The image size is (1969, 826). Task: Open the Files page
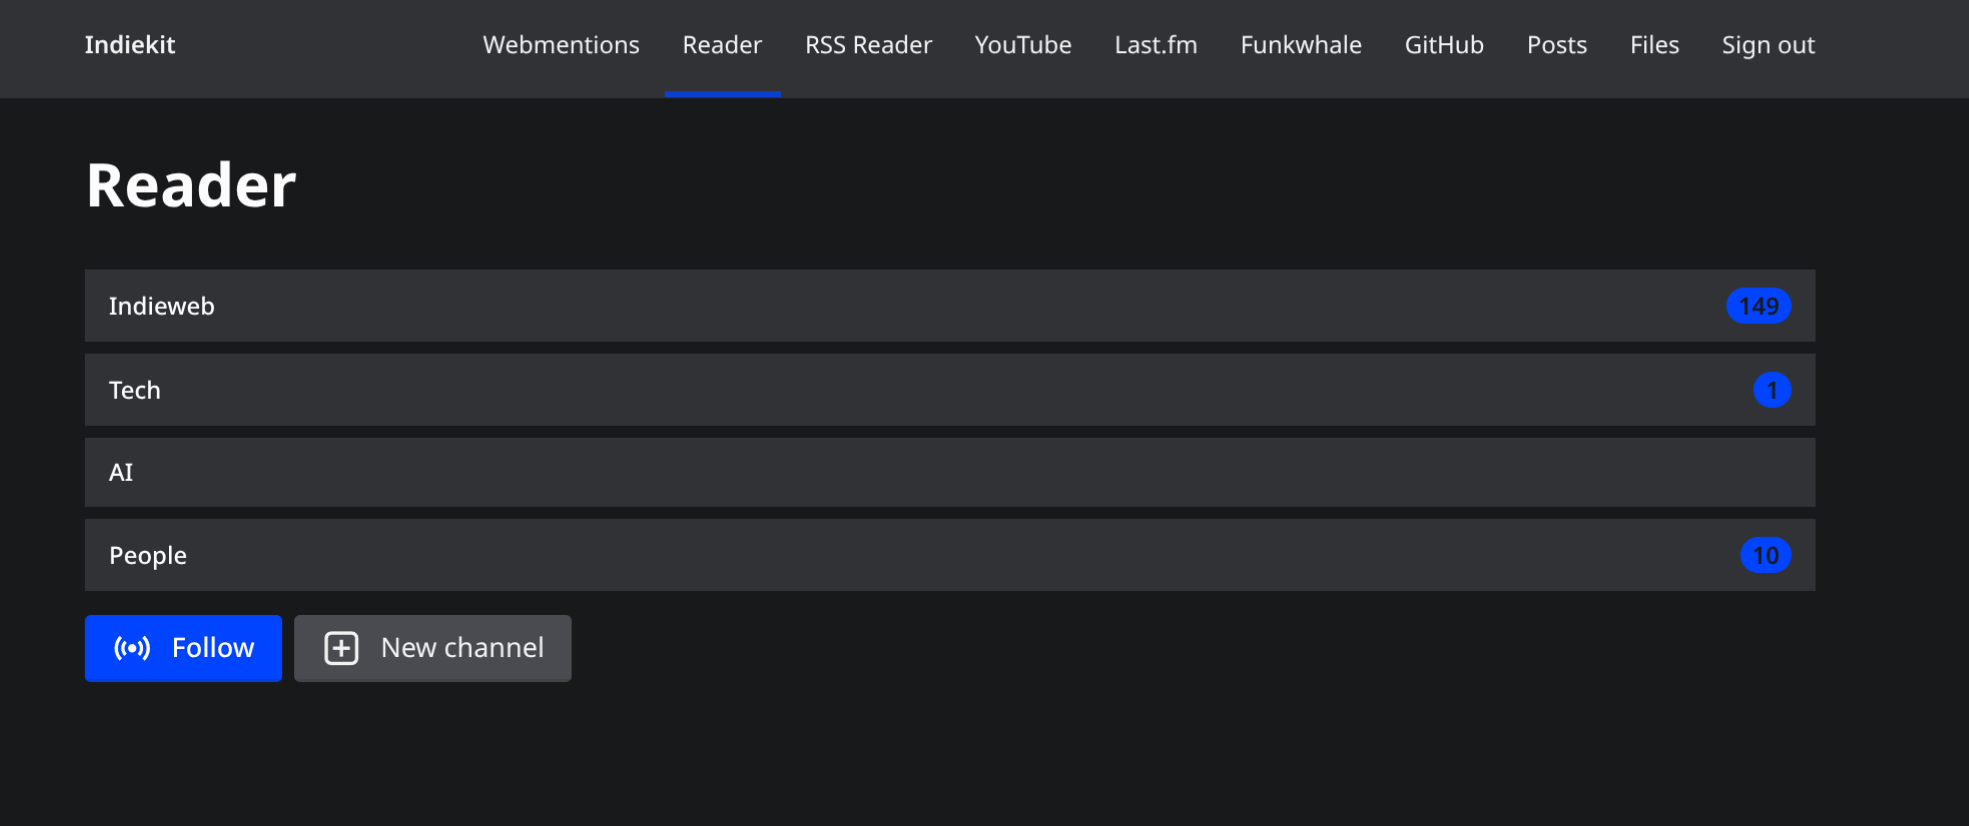1654,45
